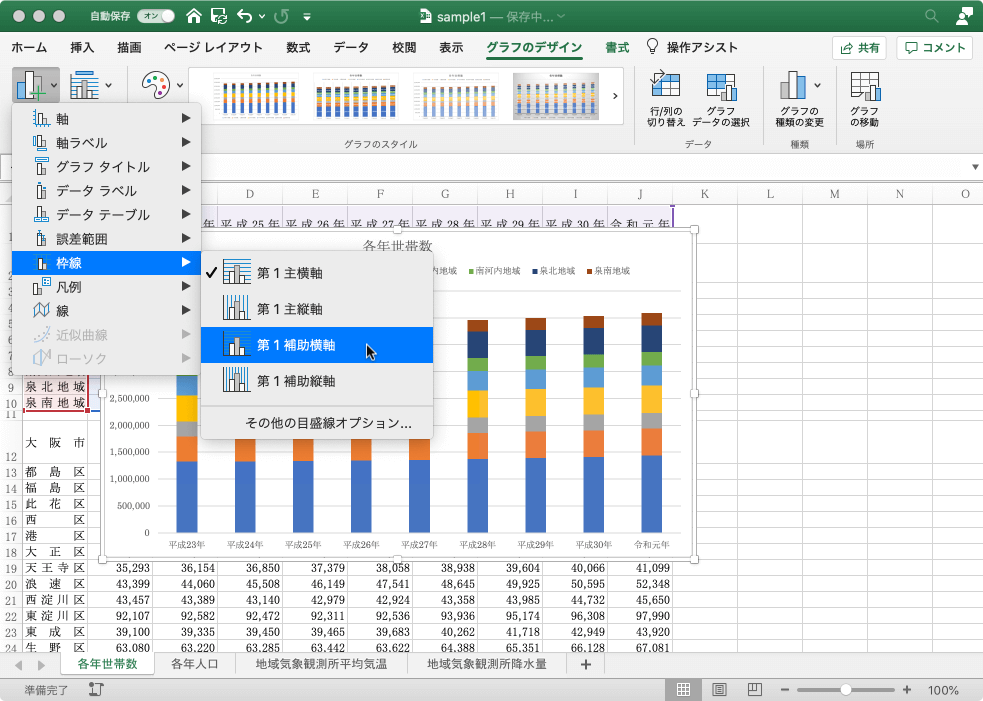Zoom in with the plus icon

coord(907,690)
